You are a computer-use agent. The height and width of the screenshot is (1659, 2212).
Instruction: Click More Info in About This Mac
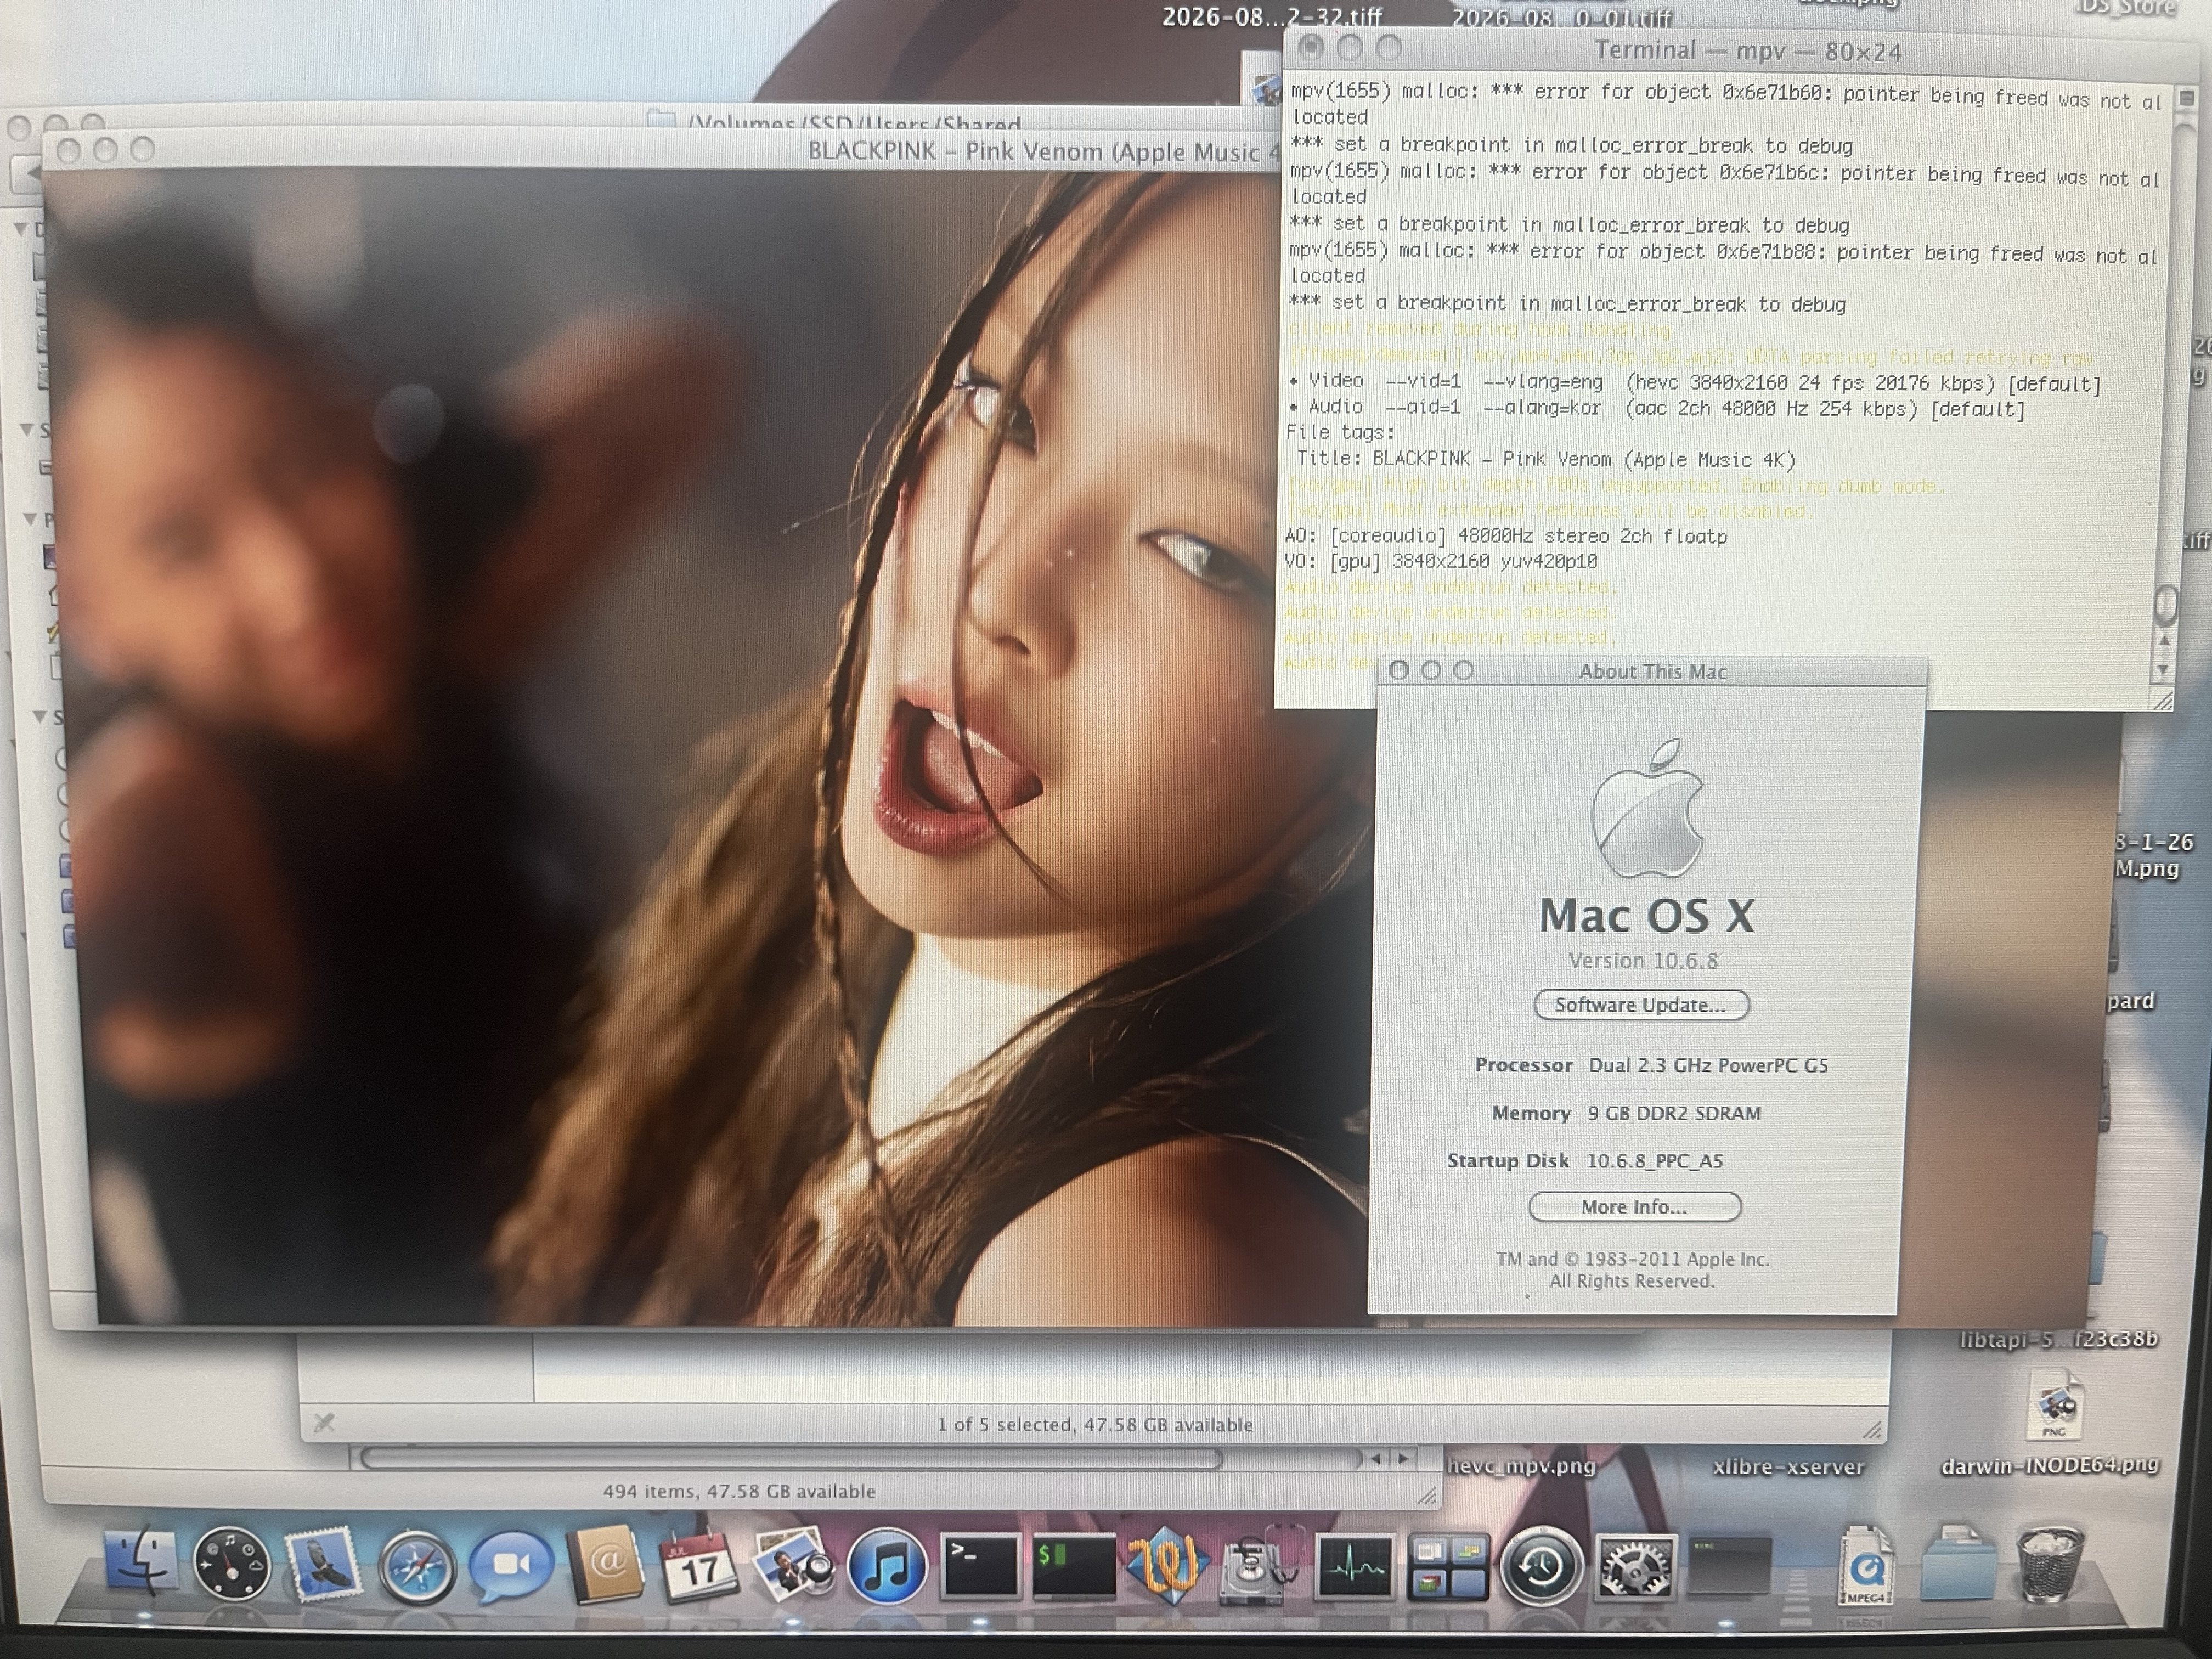point(1634,1207)
